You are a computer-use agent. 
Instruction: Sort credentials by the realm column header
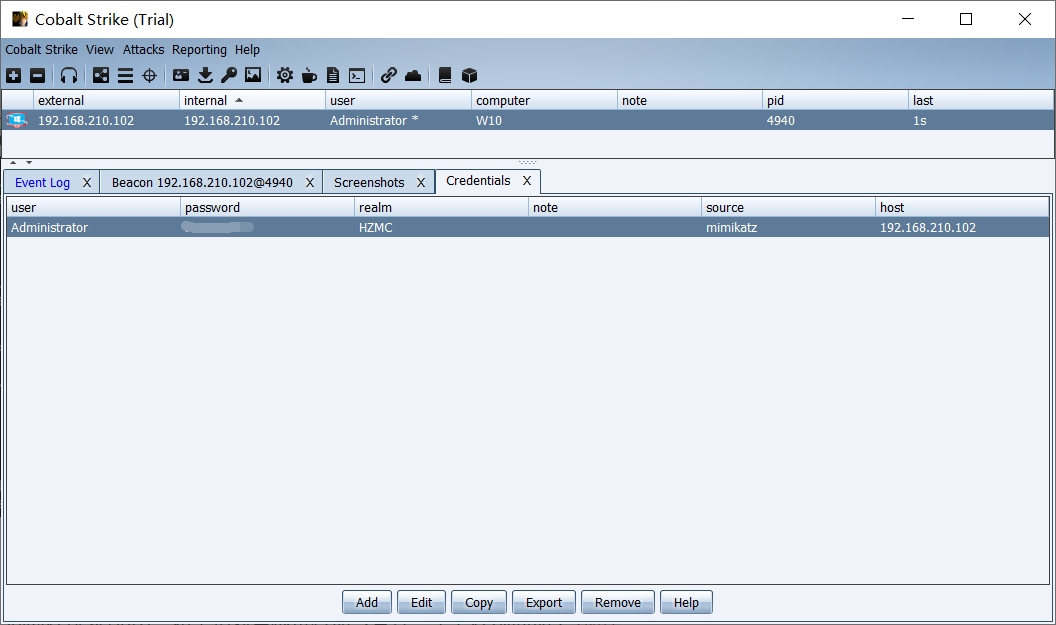pyautogui.click(x=375, y=208)
